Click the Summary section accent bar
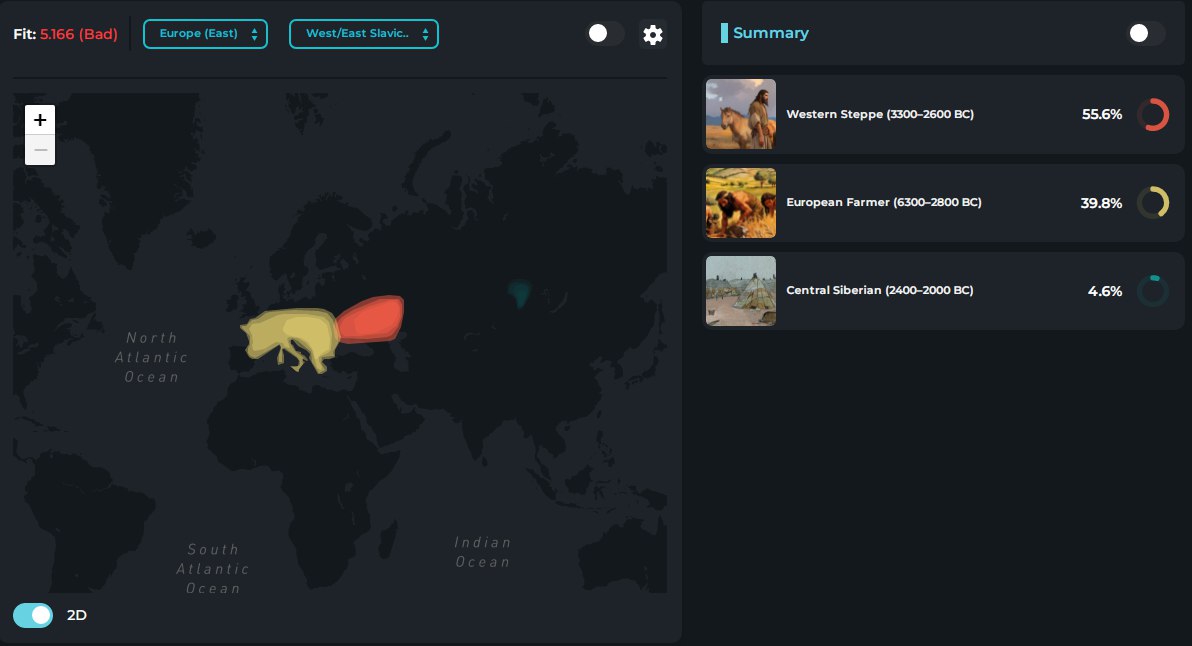 coord(724,33)
